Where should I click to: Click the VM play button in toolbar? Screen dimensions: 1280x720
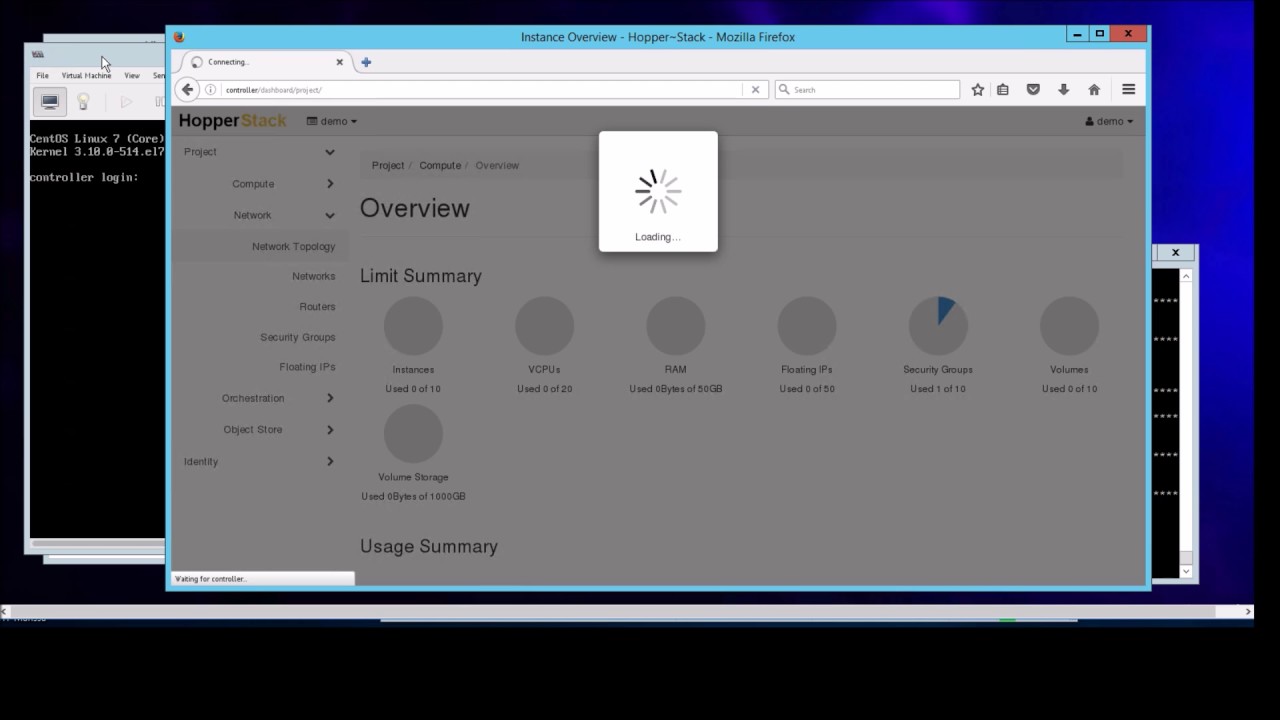pyautogui.click(x=126, y=101)
